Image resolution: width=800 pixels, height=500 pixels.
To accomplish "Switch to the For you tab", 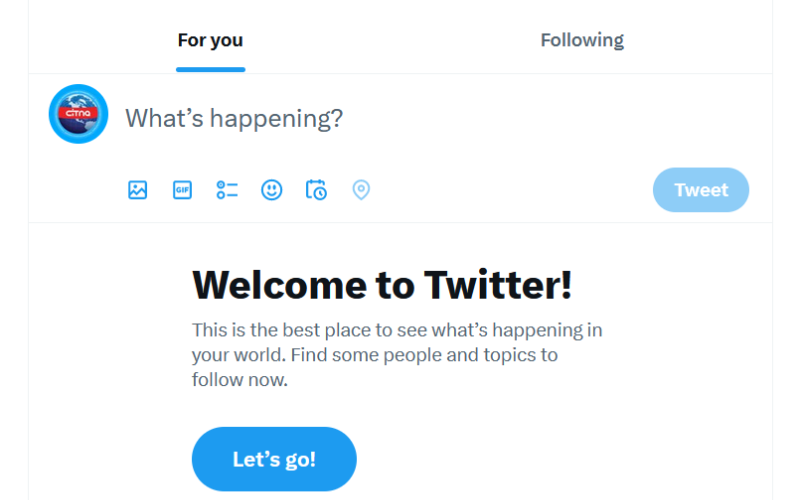I will (210, 41).
